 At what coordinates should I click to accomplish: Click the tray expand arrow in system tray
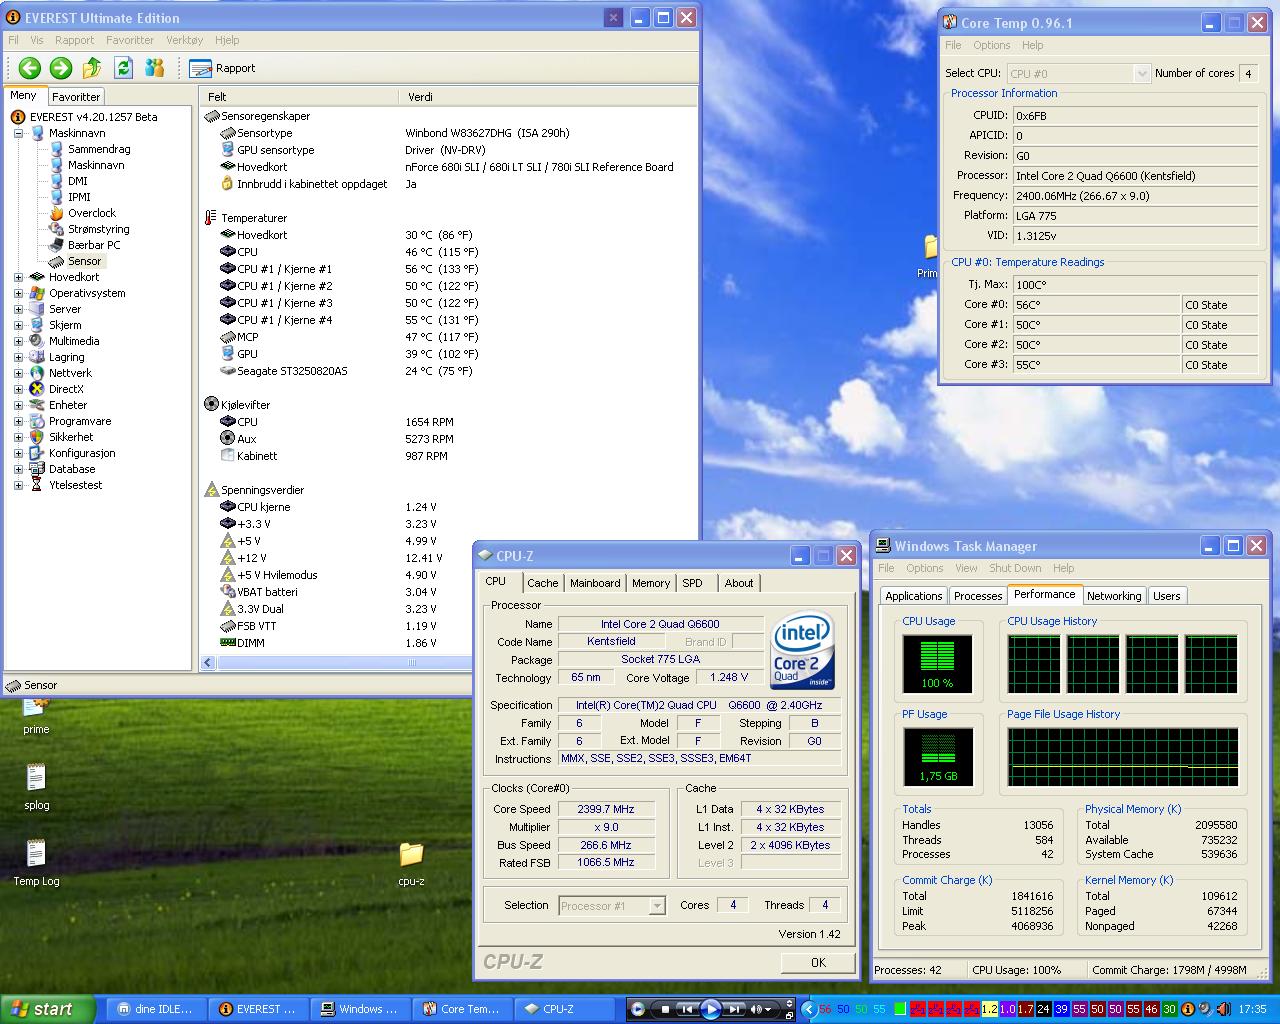[809, 1009]
